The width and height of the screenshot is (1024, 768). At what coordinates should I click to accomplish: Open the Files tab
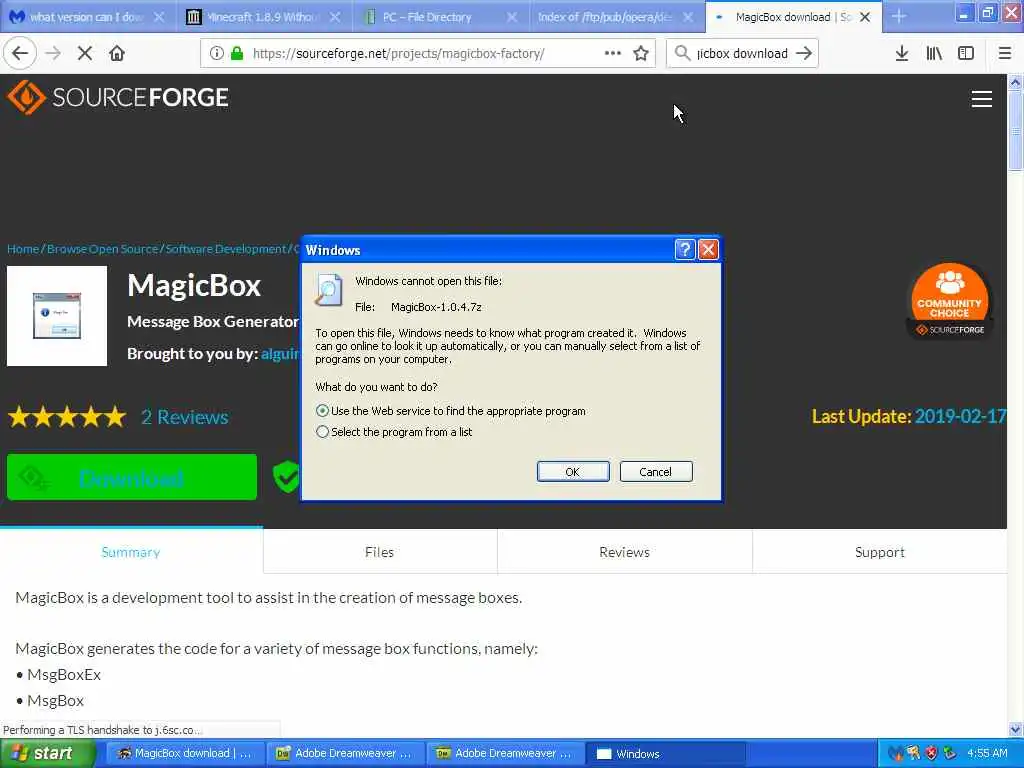(379, 552)
